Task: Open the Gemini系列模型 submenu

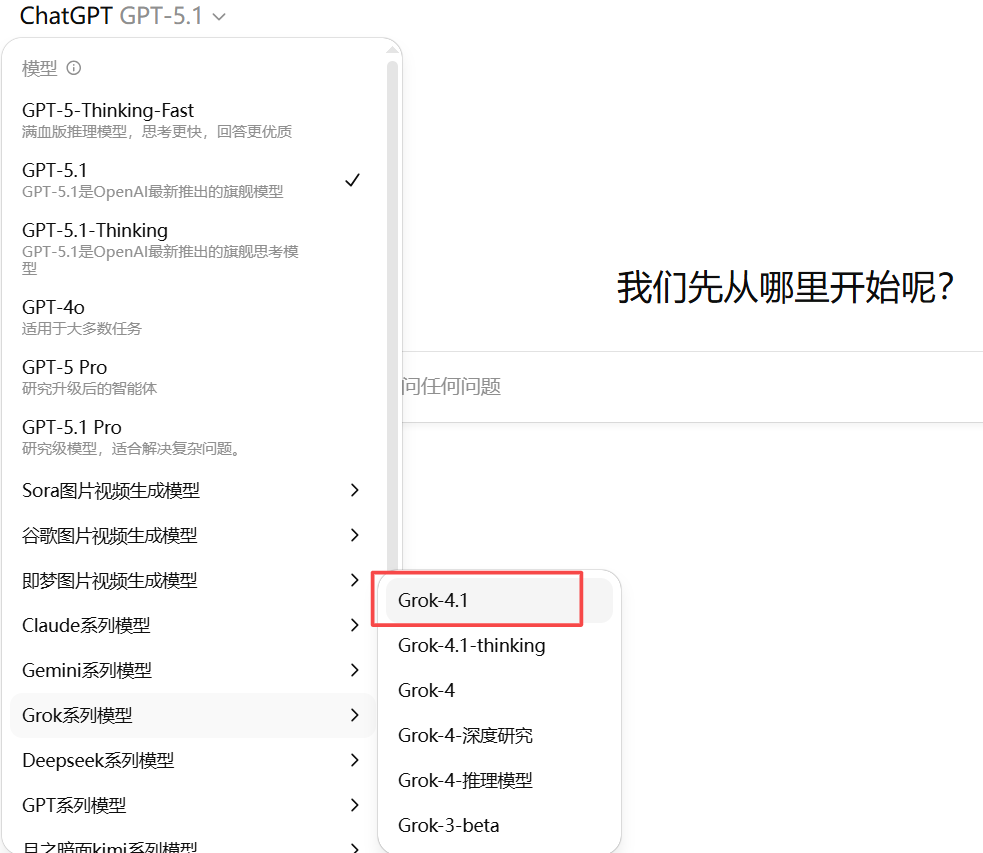Action: [x=193, y=671]
